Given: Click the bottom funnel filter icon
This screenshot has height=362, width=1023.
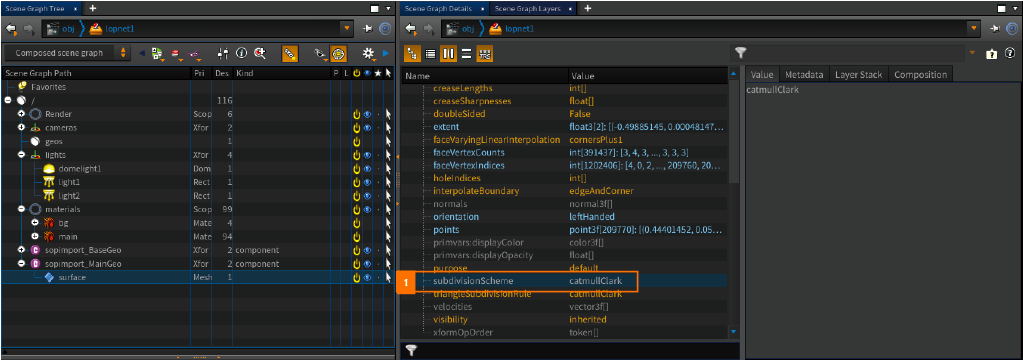Looking at the screenshot, I should (x=411, y=351).
